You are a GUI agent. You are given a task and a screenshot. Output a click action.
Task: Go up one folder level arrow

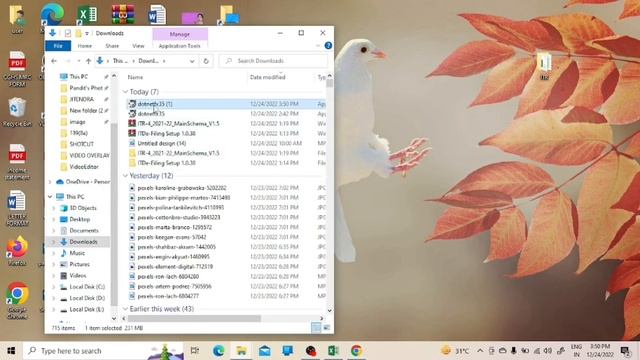click(x=88, y=61)
